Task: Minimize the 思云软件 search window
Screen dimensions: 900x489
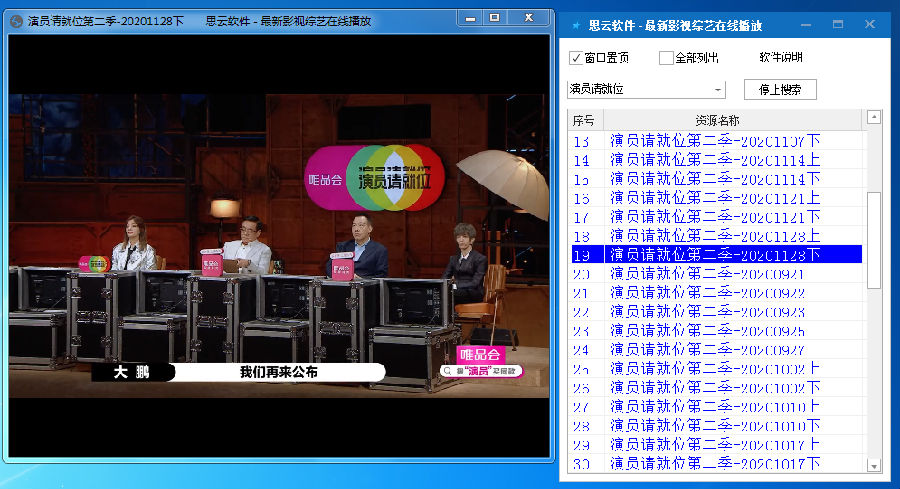Action: click(x=806, y=25)
